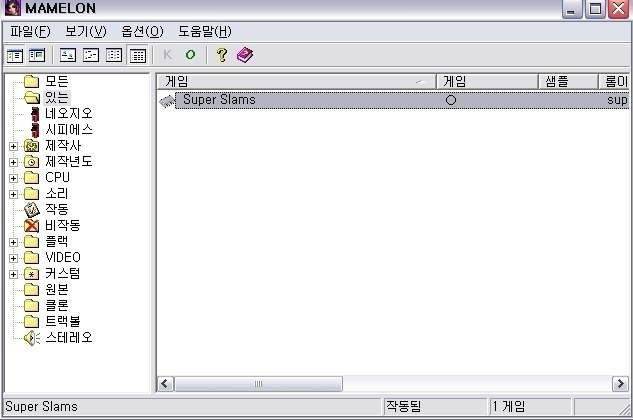This screenshot has width=633, height=420.
Task: Click Super Slams in the status bar
Action: [x=41, y=406]
